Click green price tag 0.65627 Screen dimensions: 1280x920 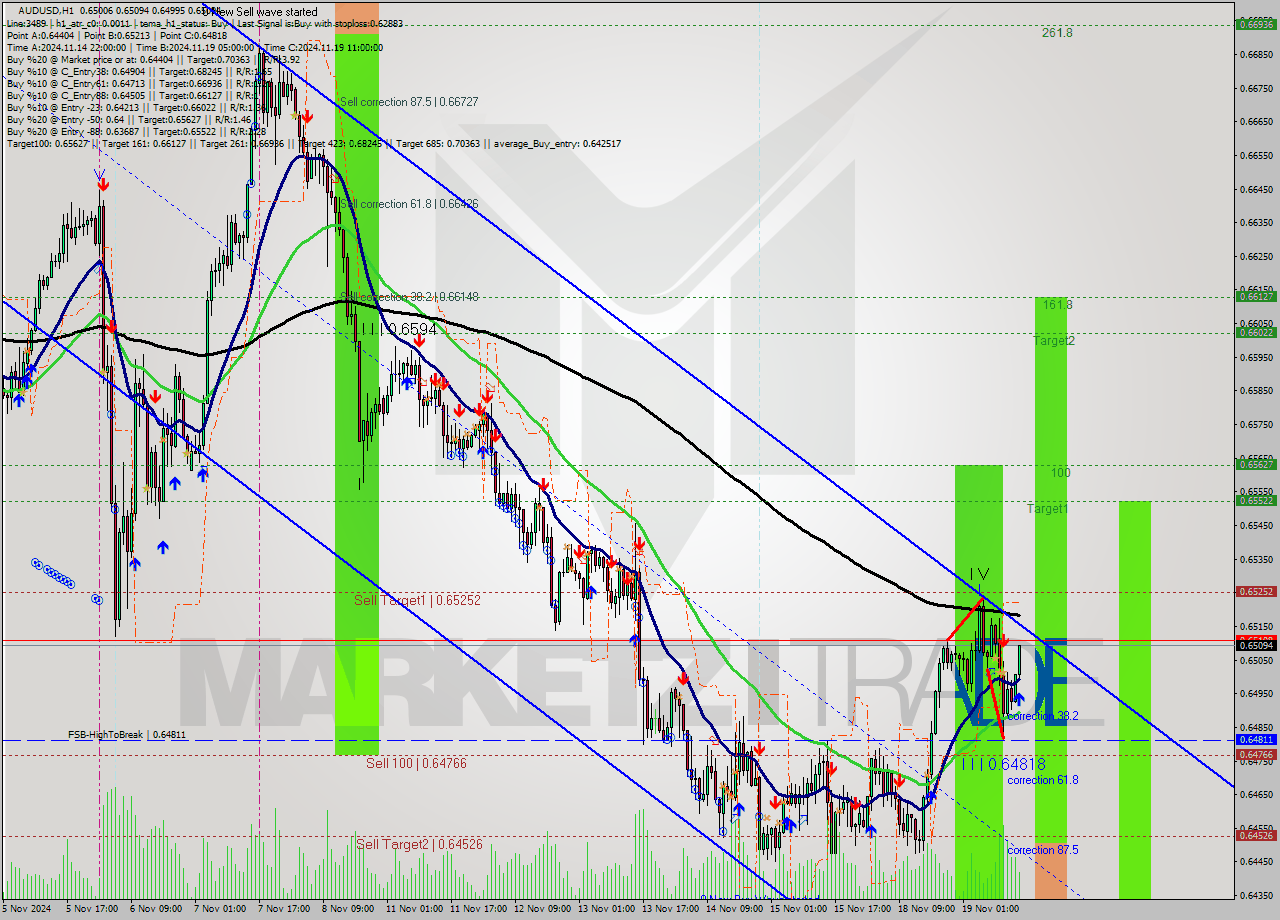pos(1255,464)
